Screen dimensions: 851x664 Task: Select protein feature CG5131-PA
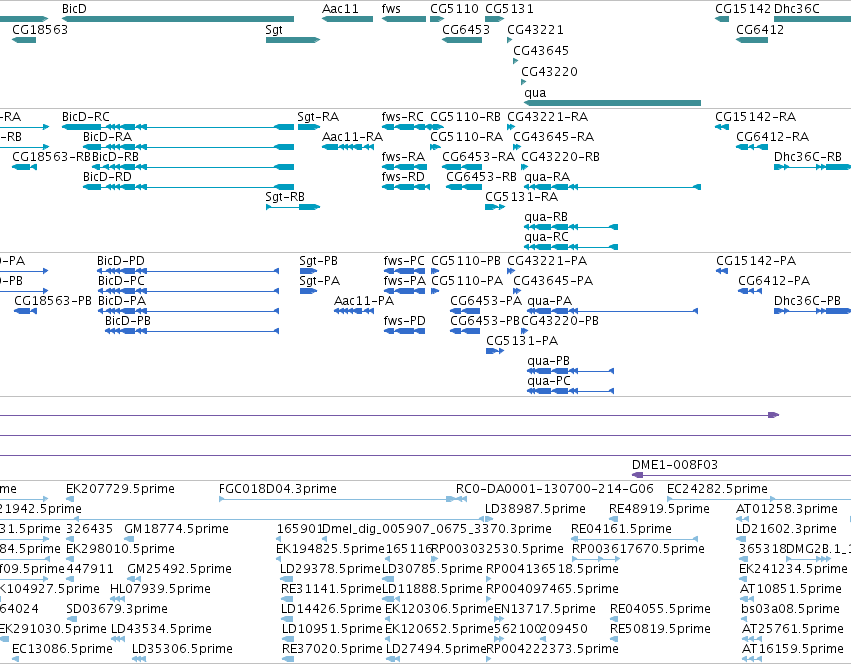coord(495,351)
